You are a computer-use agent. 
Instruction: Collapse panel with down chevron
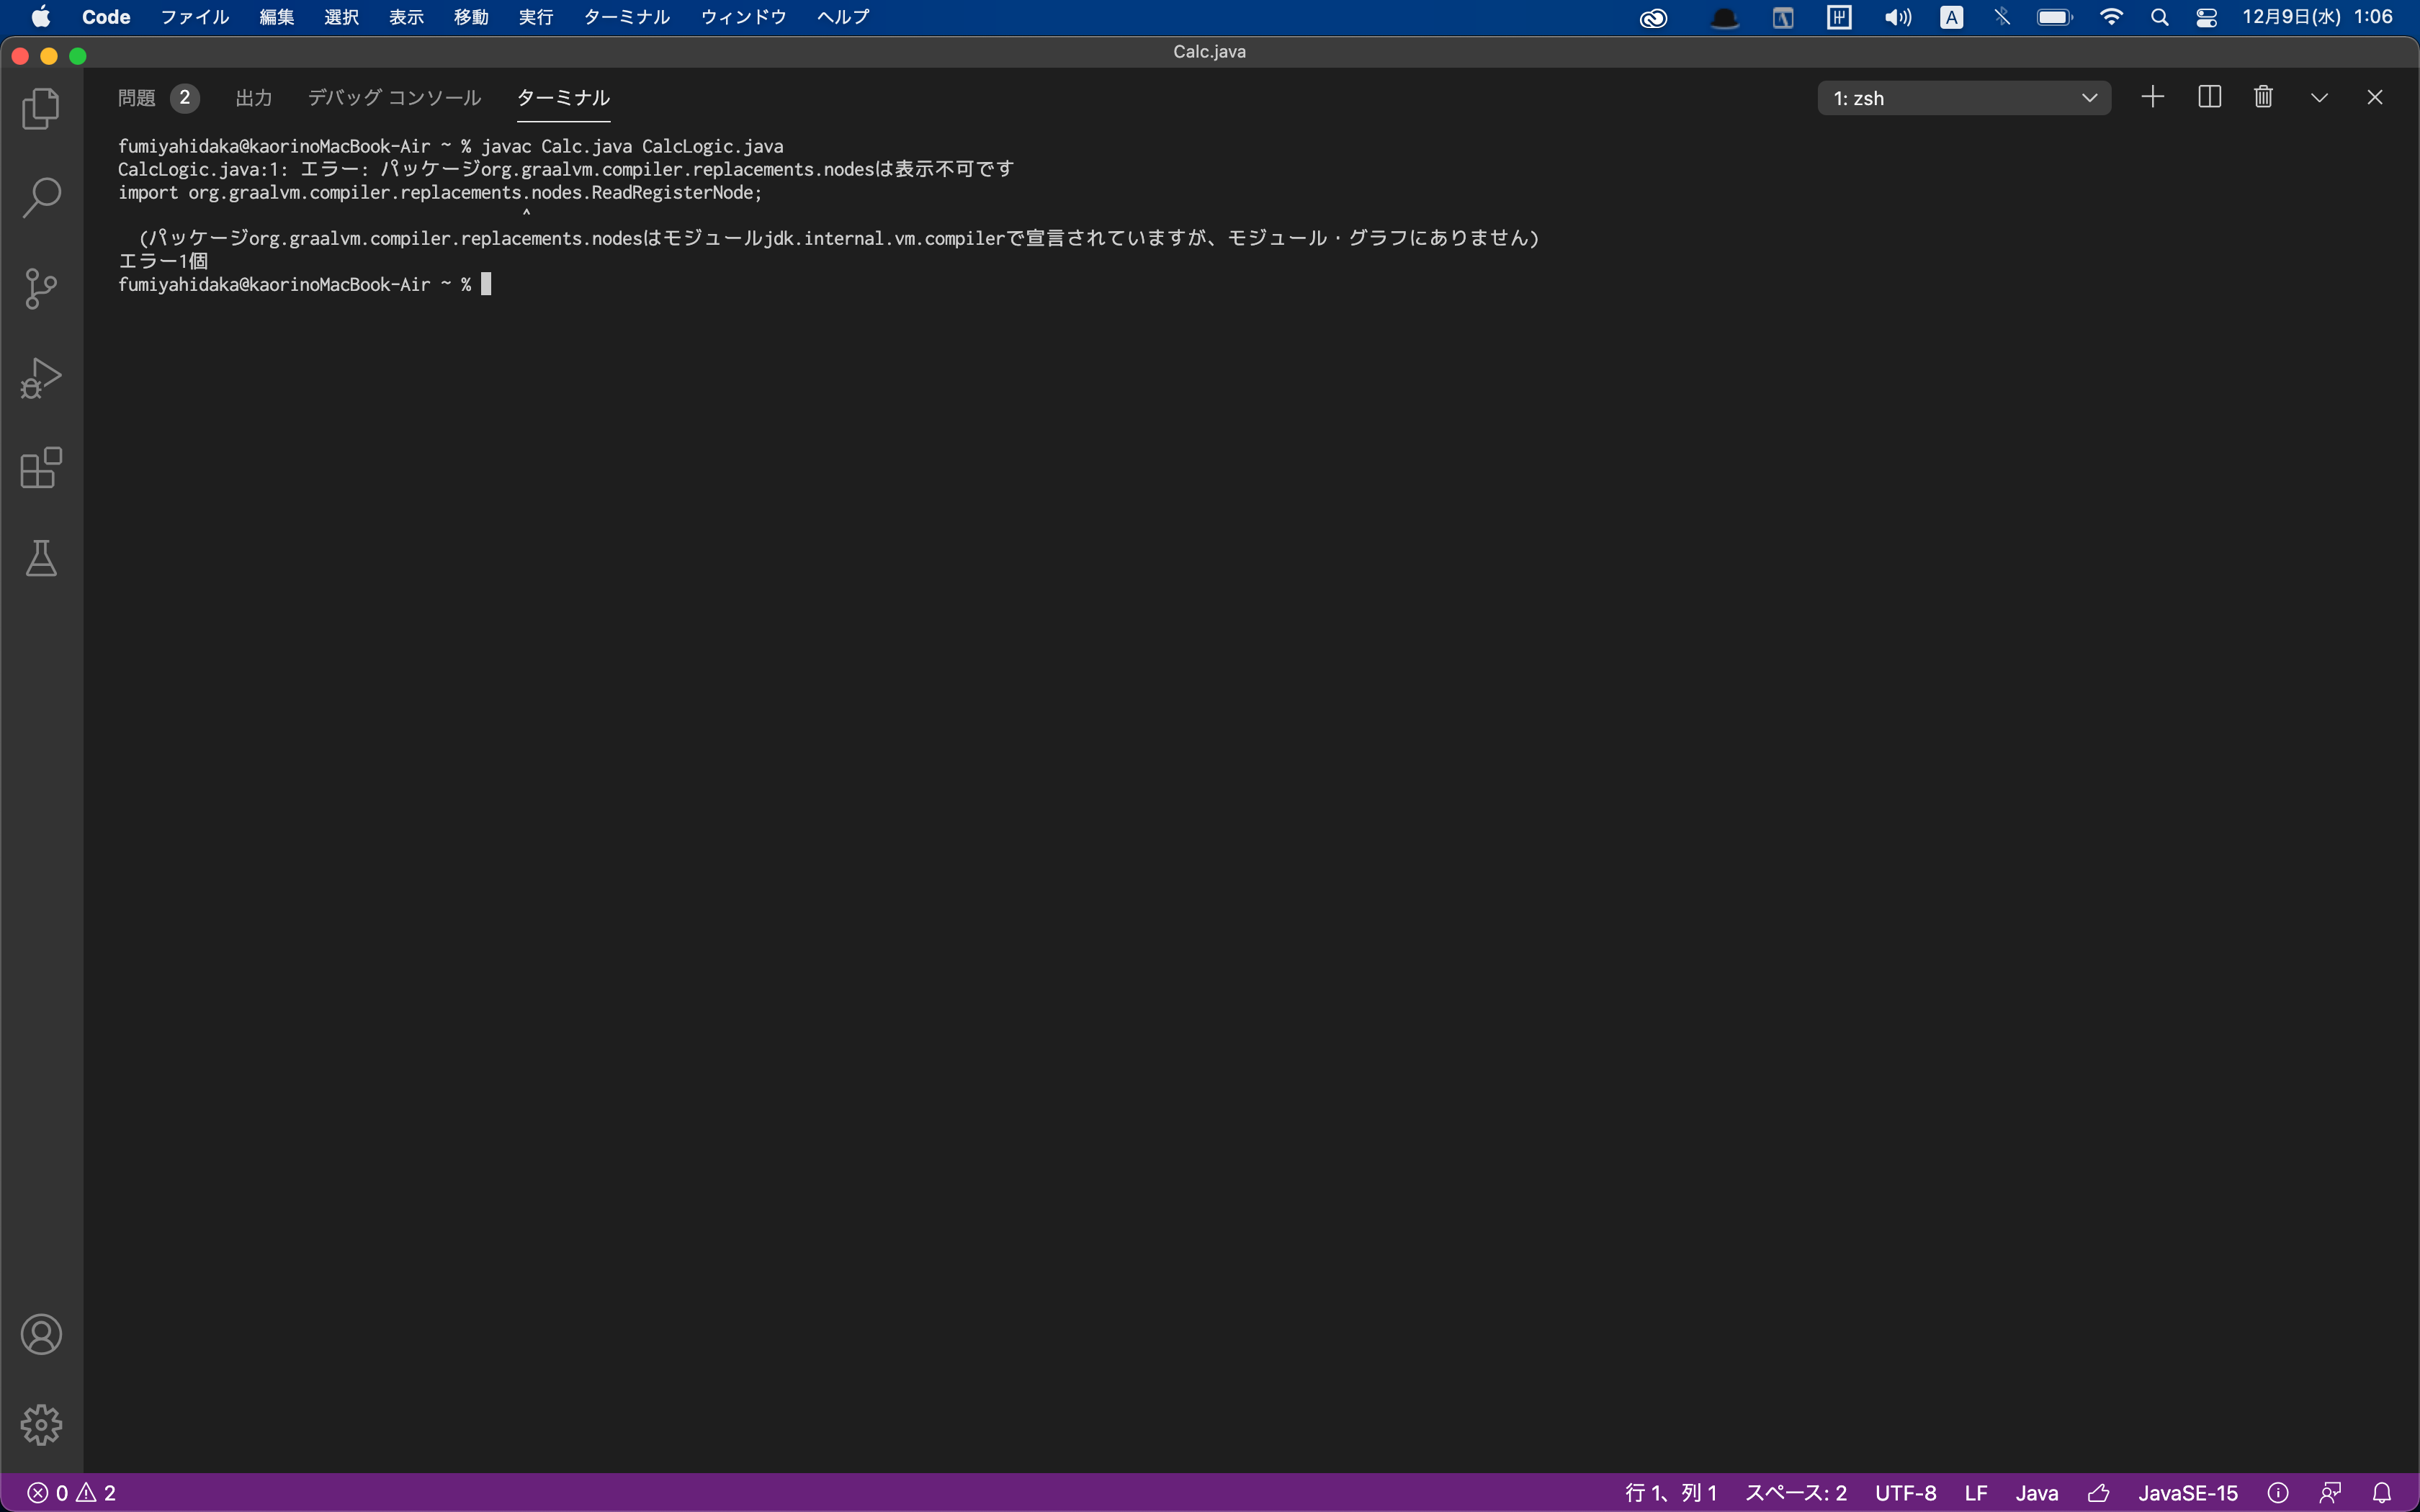2319,97
